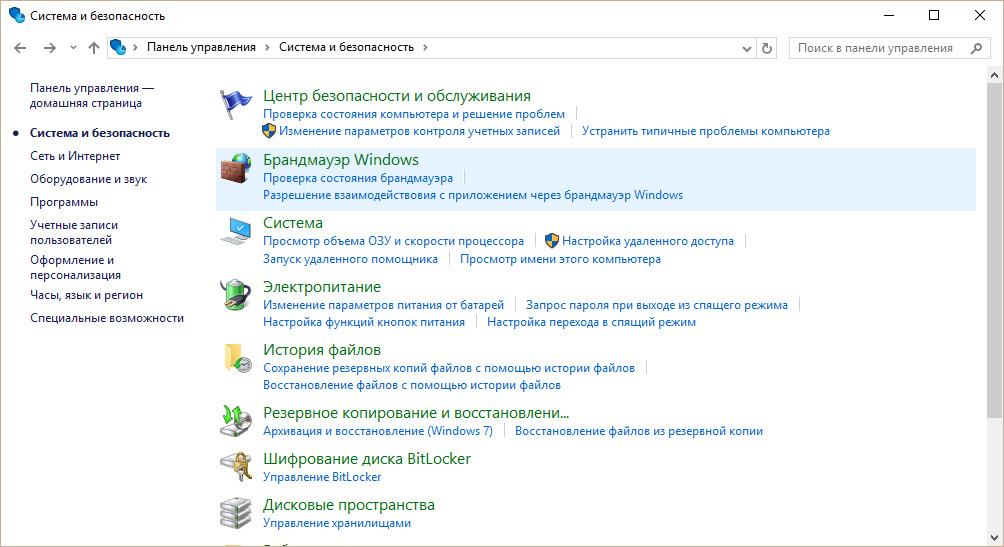Go back with the left arrow button
The height and width of the screenshot is (547, 1004).
click(20, 47)
